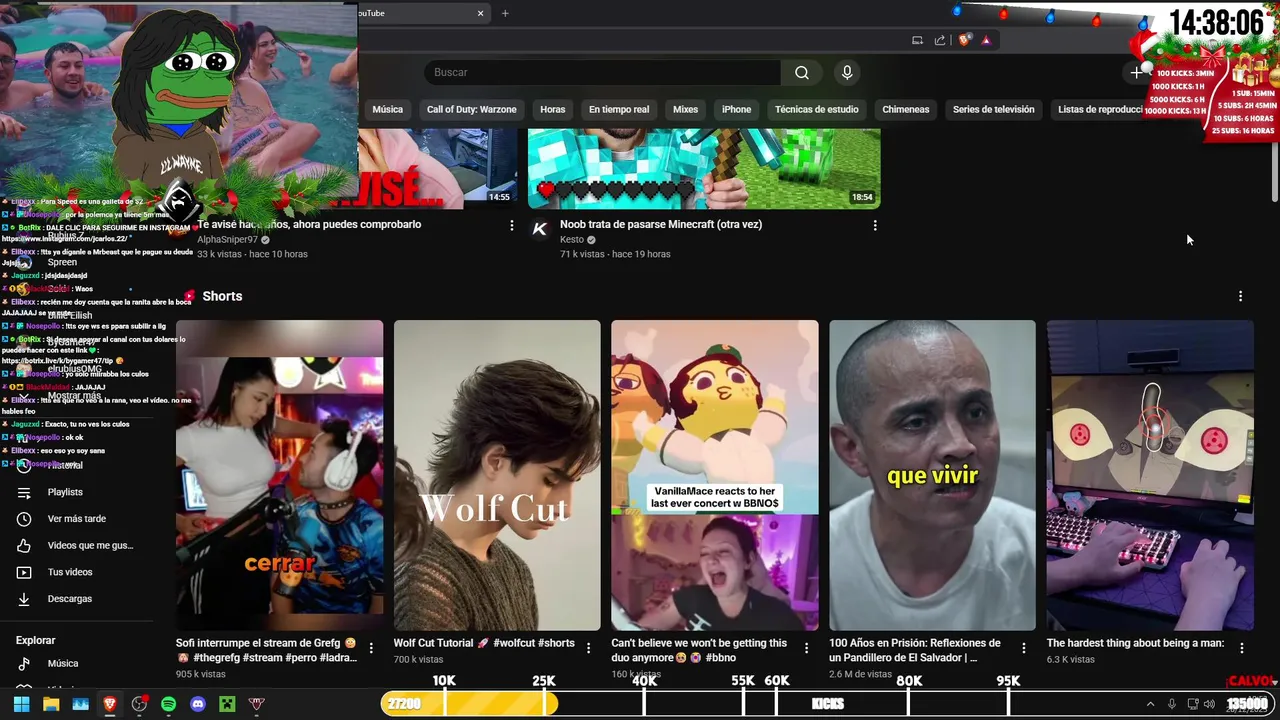
Task: Click the share page arrow icon
Action: coord(940,40)
